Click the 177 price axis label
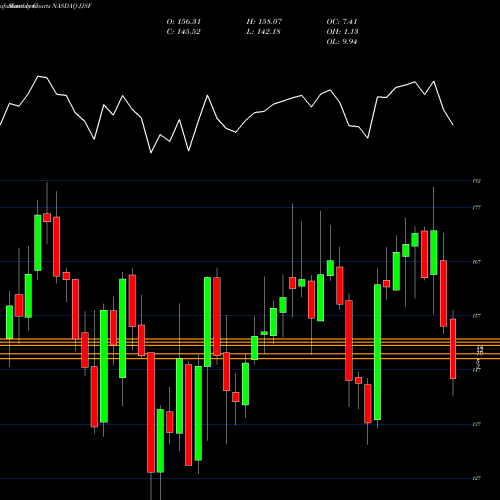Viewport: 500px width, 500px height. coord(477,208)
